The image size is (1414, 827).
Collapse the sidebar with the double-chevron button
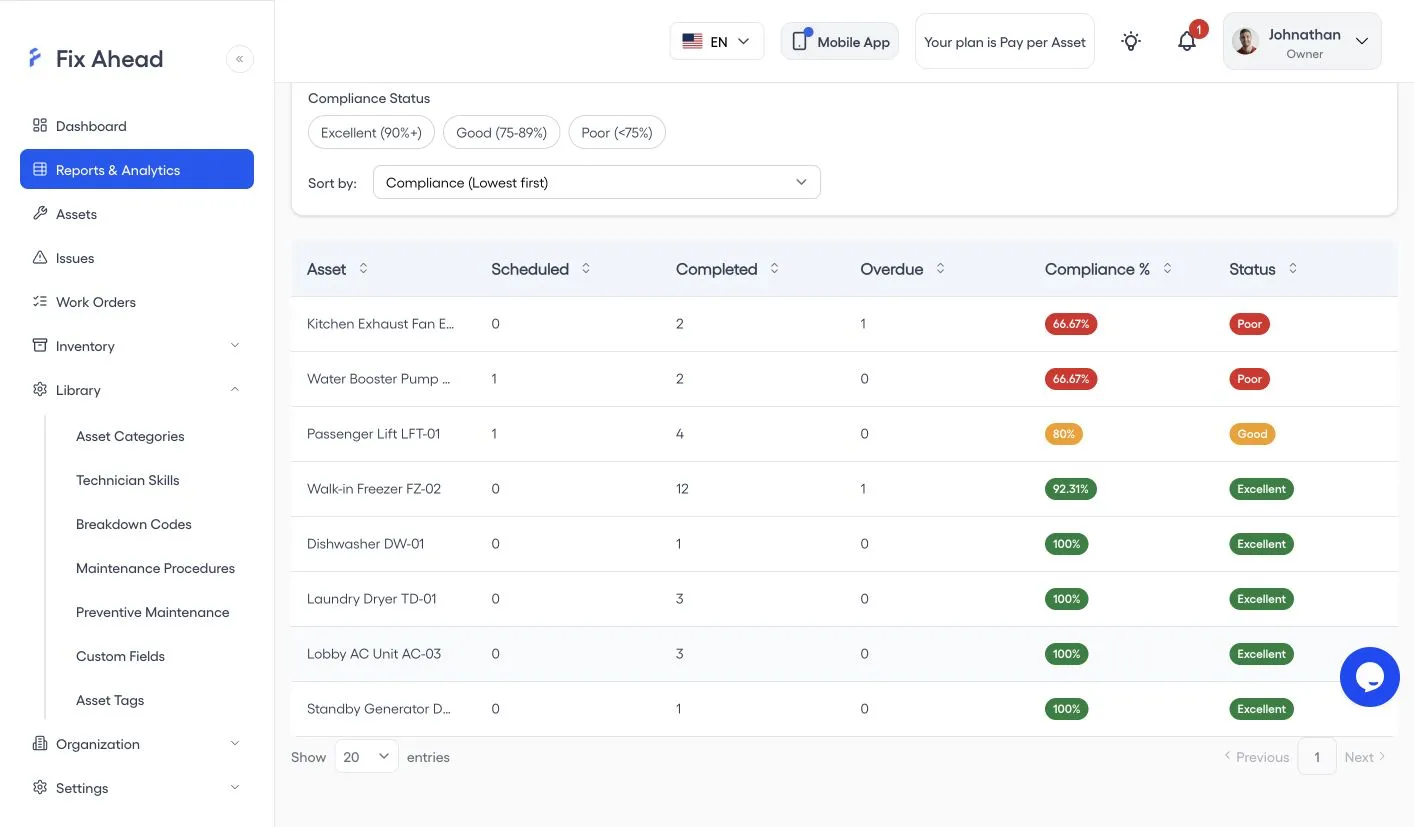240,59
